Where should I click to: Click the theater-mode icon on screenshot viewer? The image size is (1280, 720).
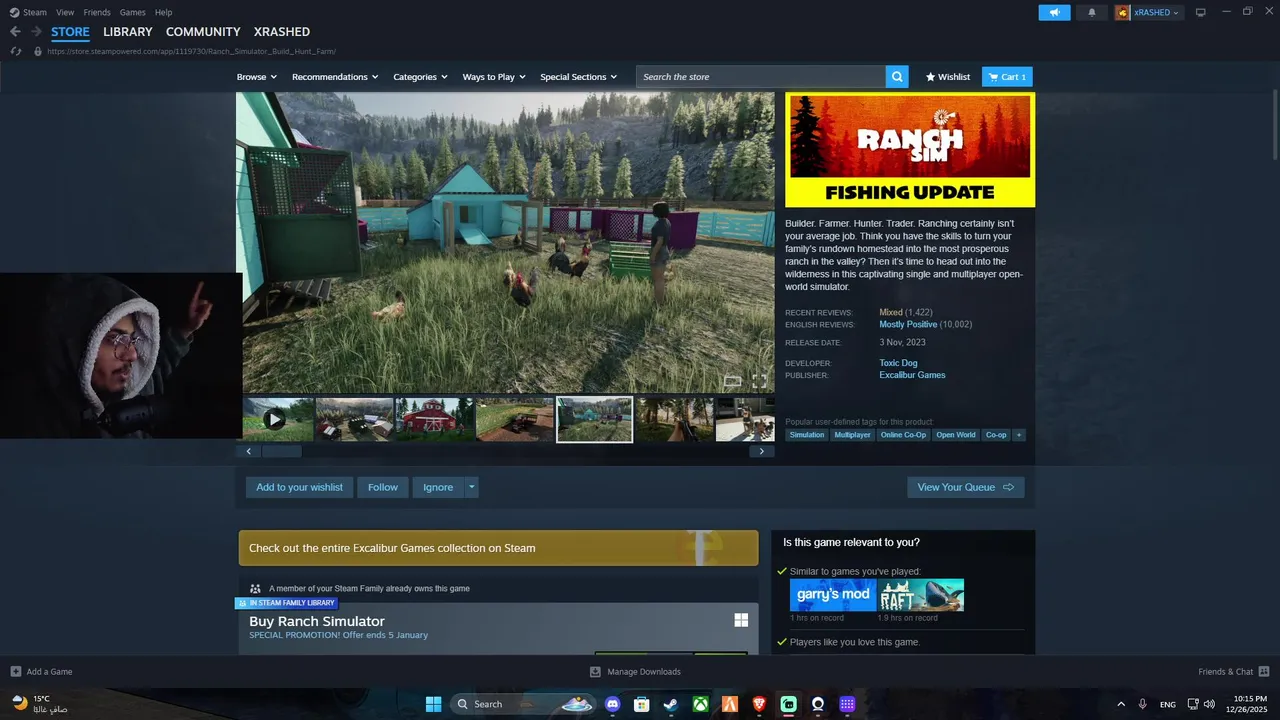tap(732, 381)
